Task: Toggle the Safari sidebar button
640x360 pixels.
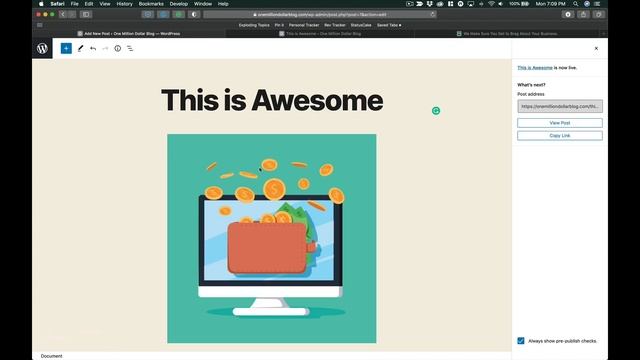Action: pos(86,14)
